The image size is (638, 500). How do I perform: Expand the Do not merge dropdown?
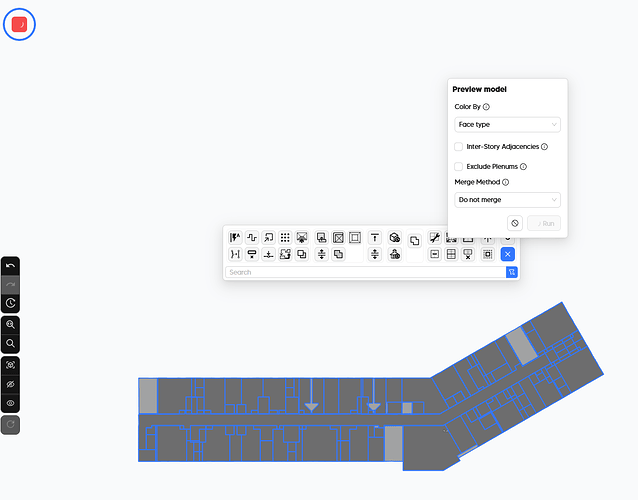[507, 200]
